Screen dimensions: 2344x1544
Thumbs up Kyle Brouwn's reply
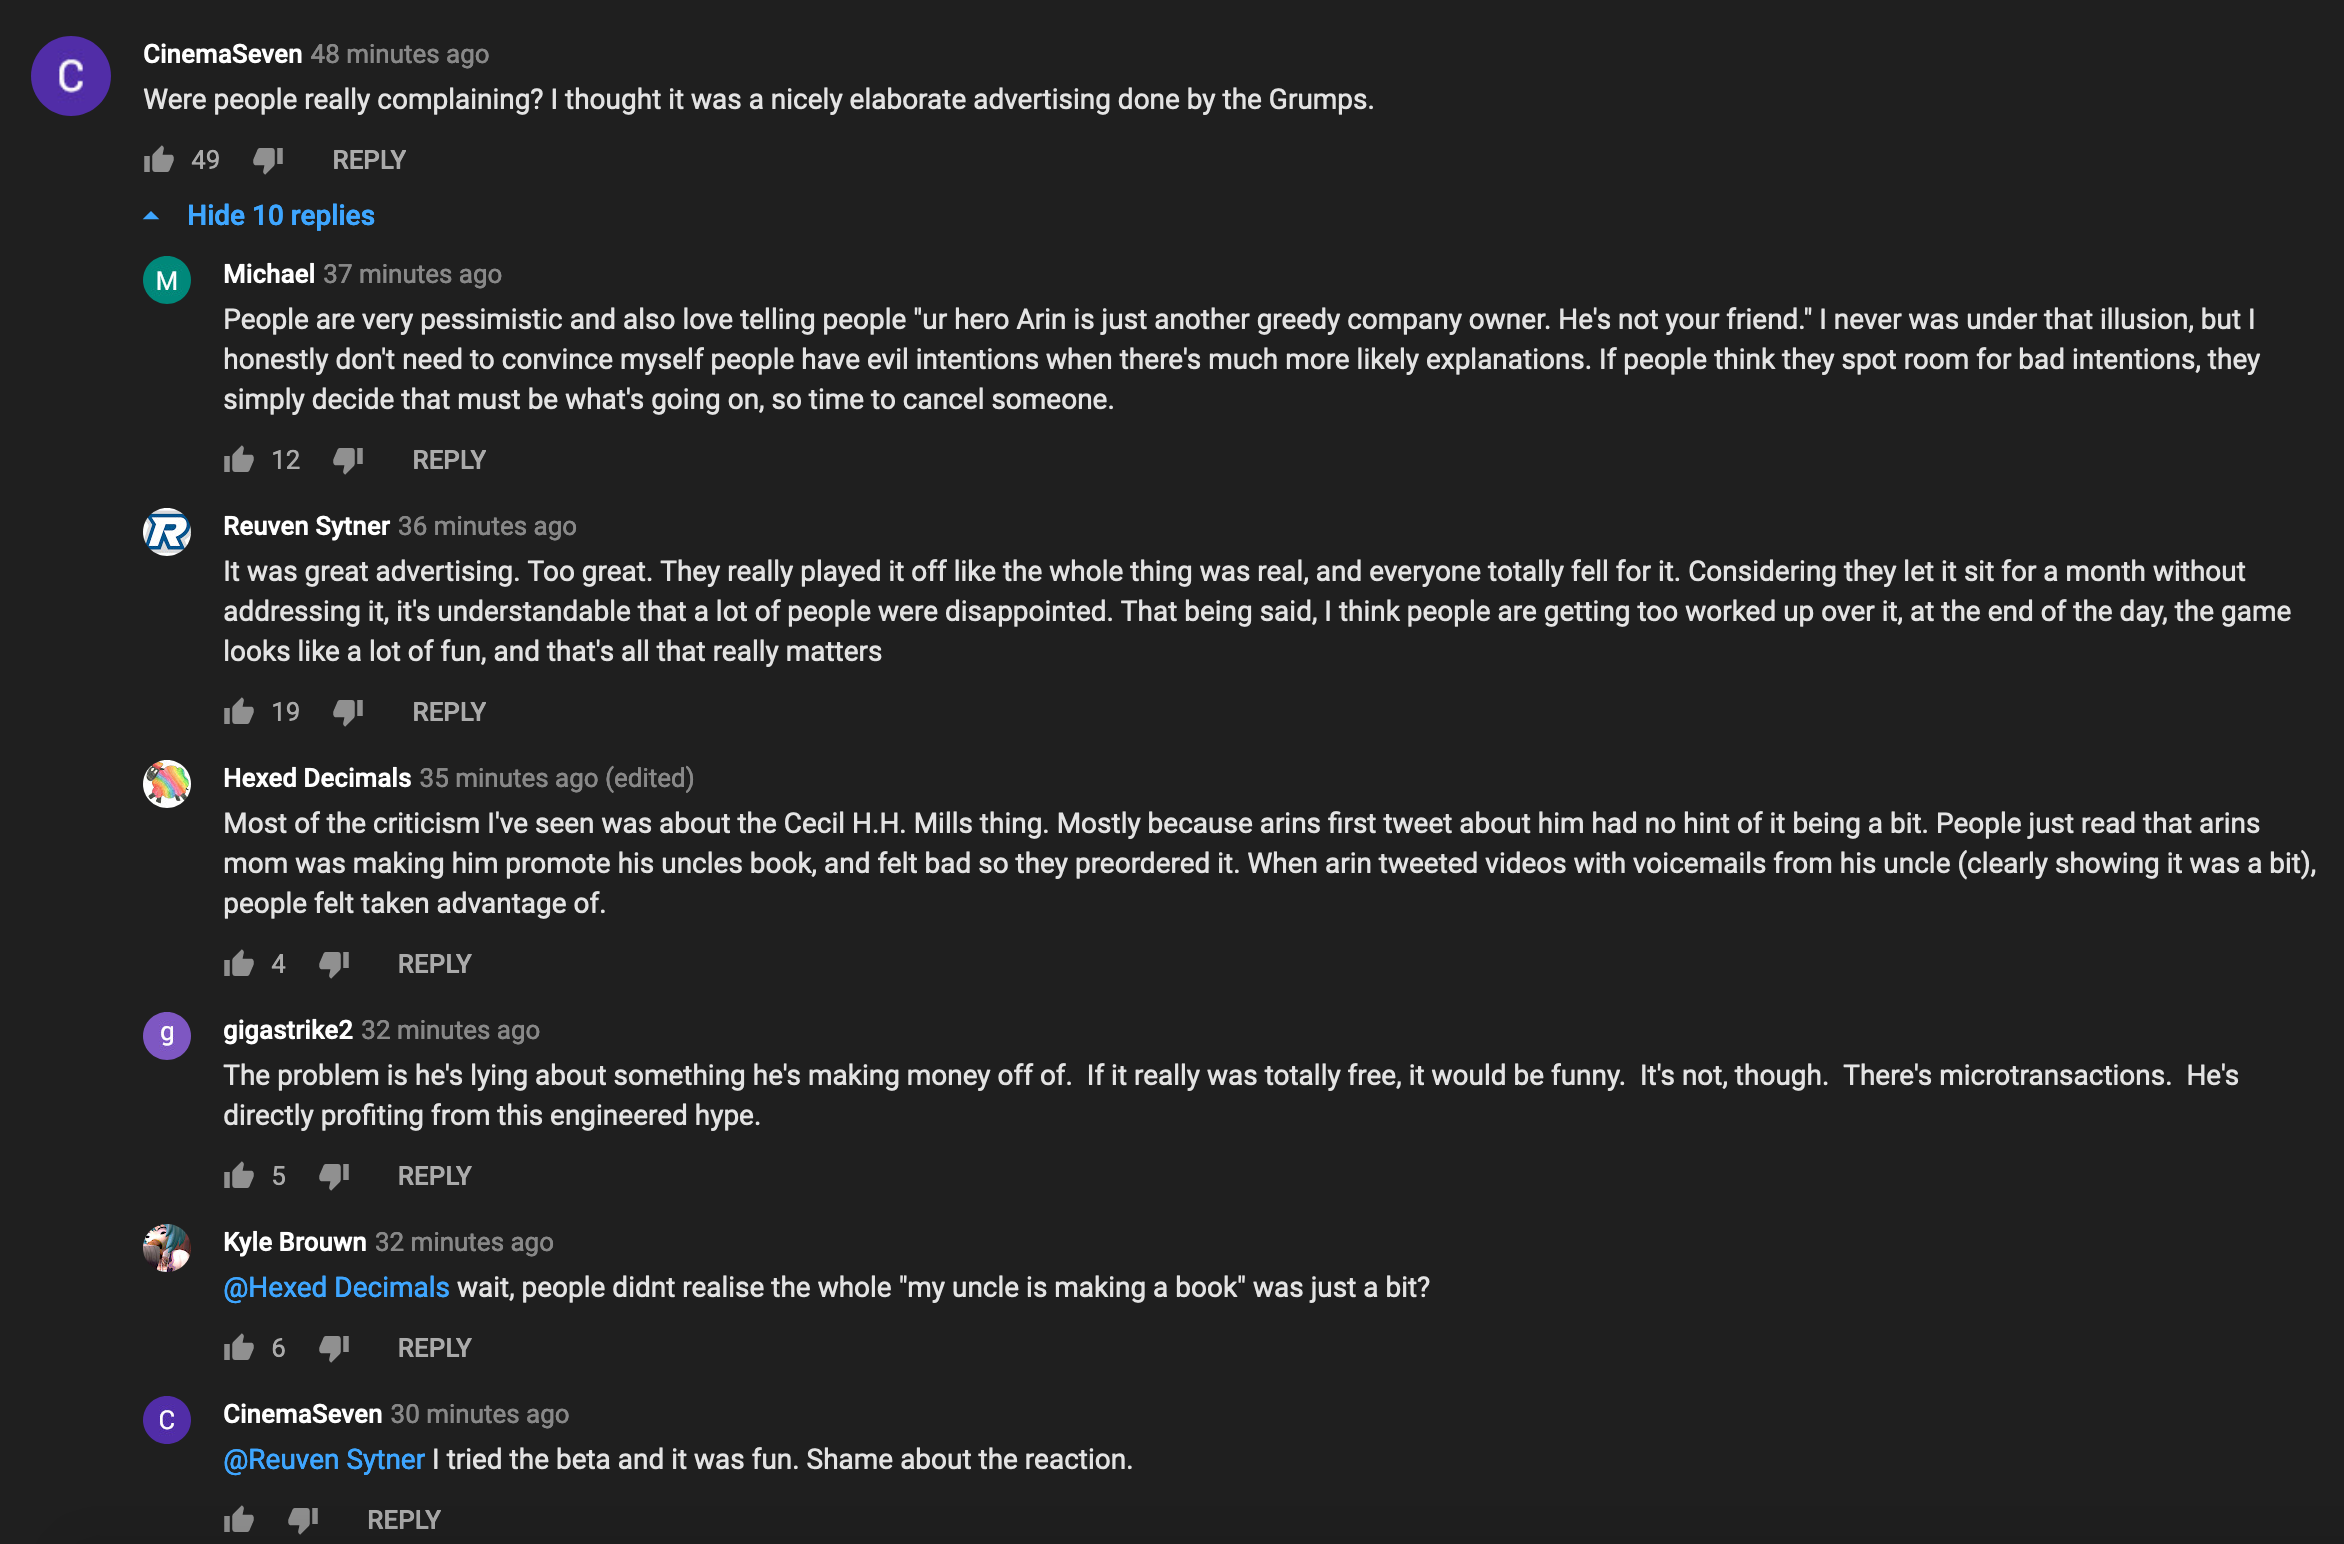[x=239, y=1348]
